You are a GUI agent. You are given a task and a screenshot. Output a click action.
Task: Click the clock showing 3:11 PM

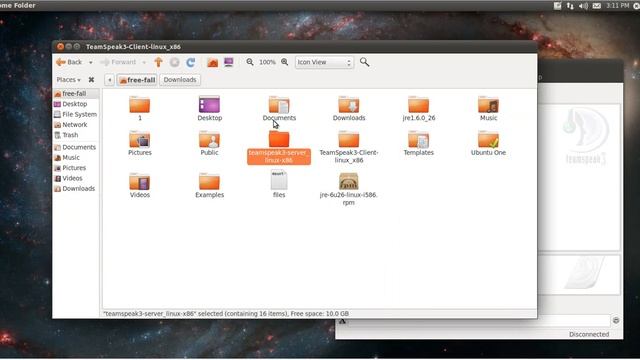click(x=618, y=5)
